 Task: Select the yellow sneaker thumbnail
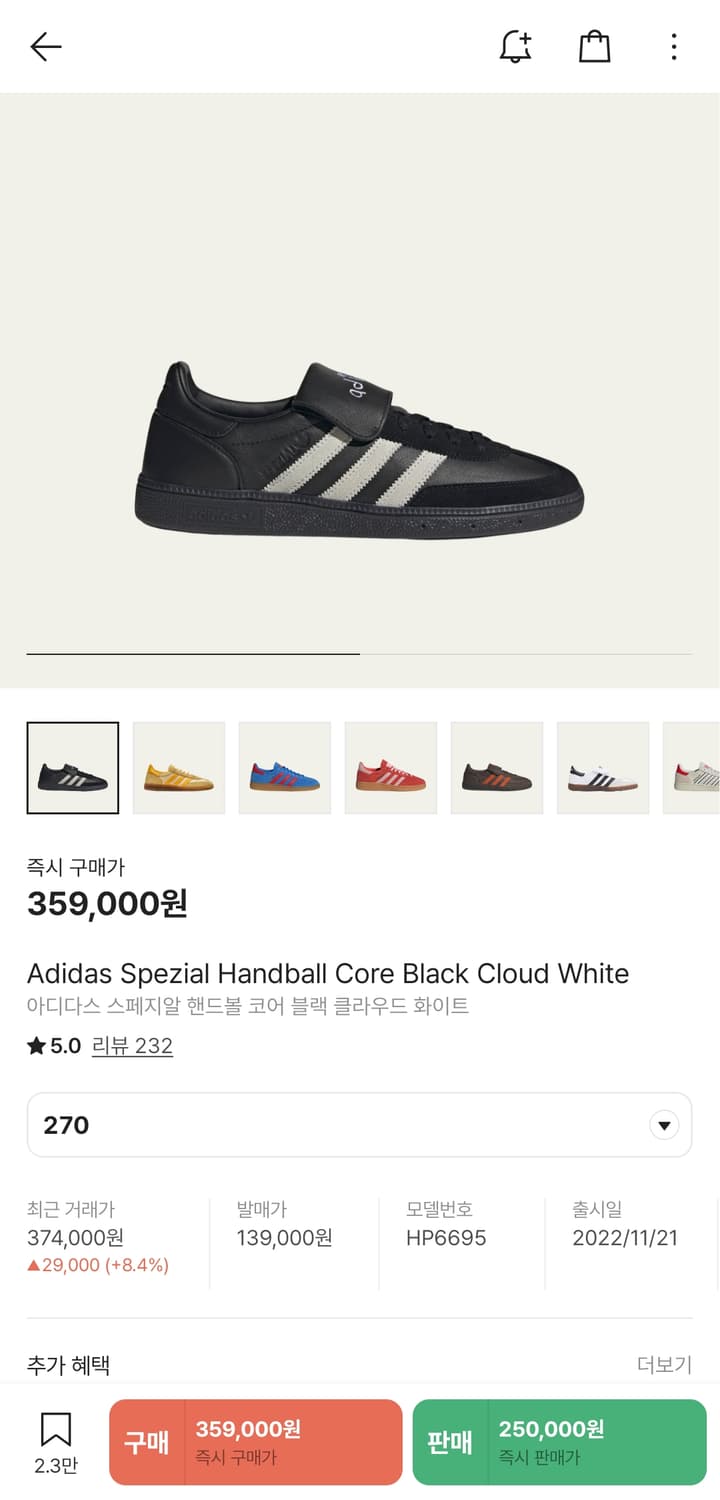[x=179, y=768]
